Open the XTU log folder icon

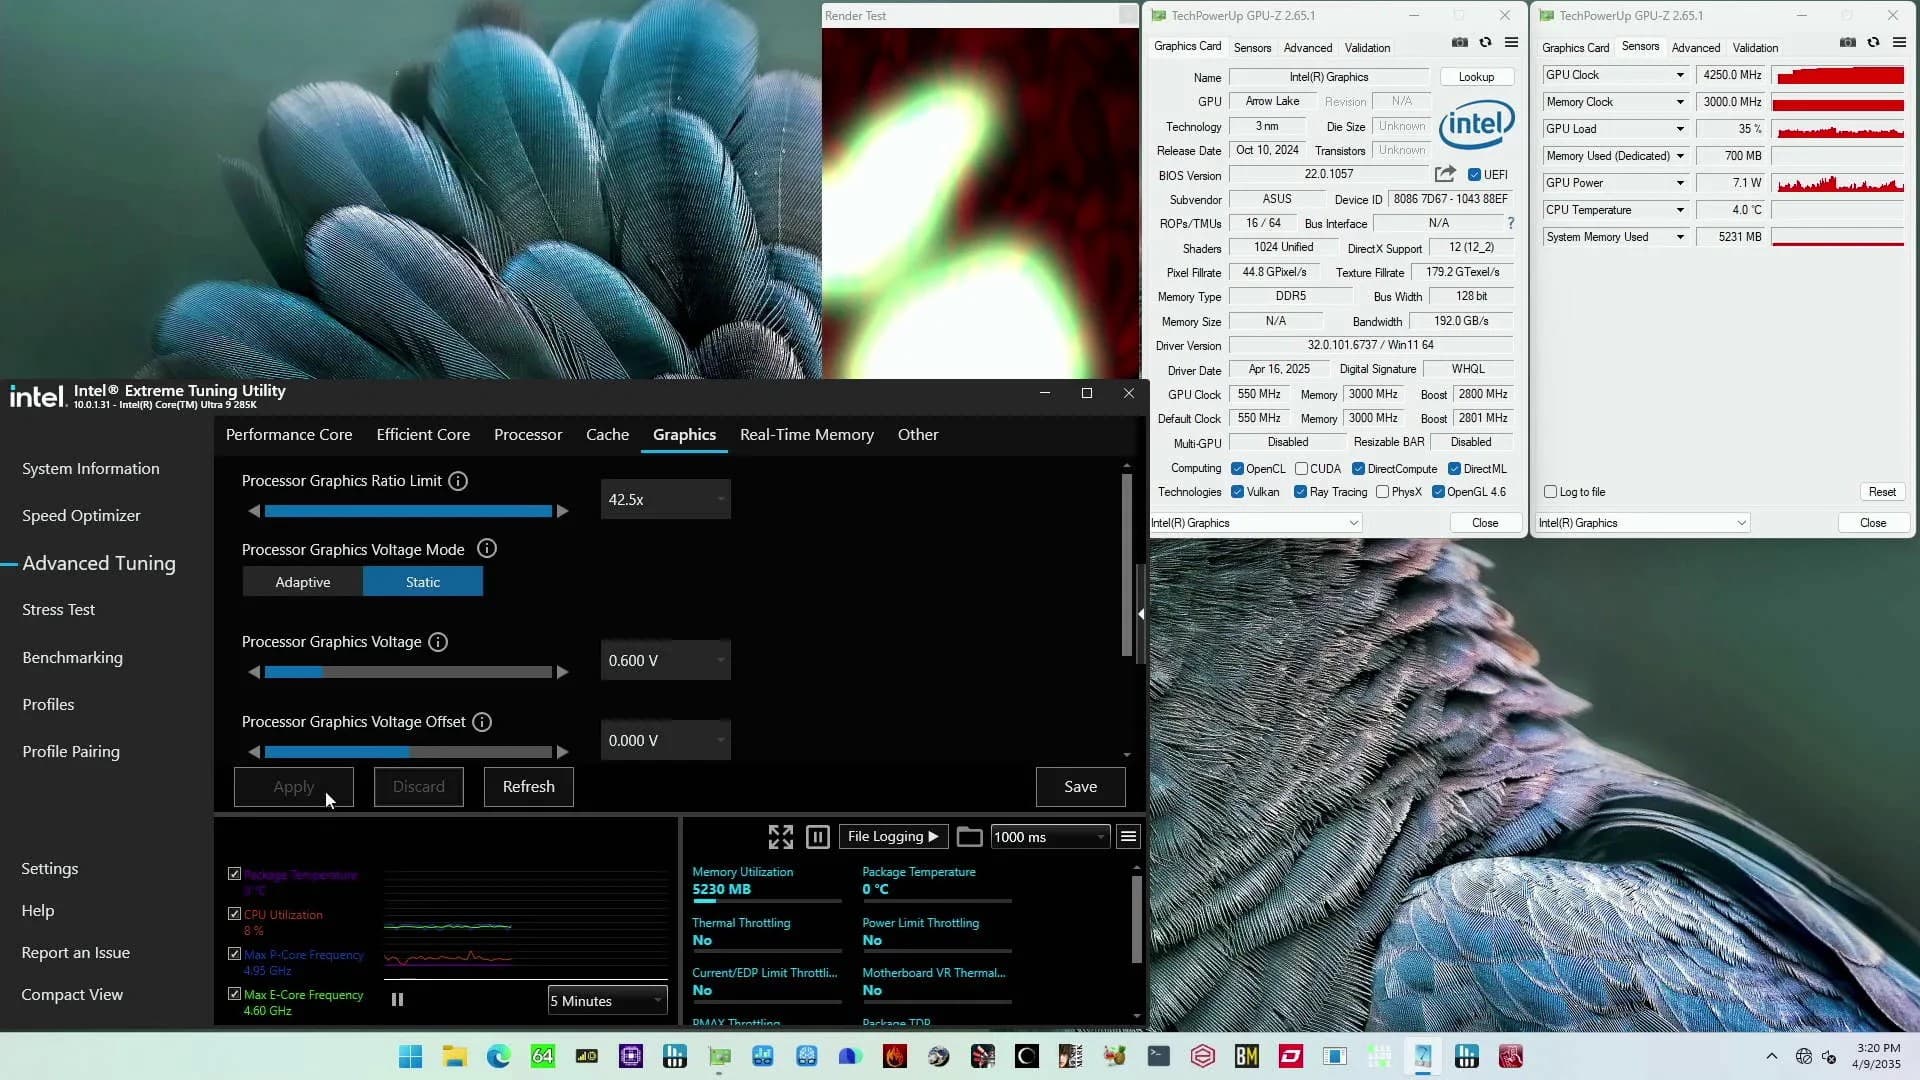tap(969, 837)
